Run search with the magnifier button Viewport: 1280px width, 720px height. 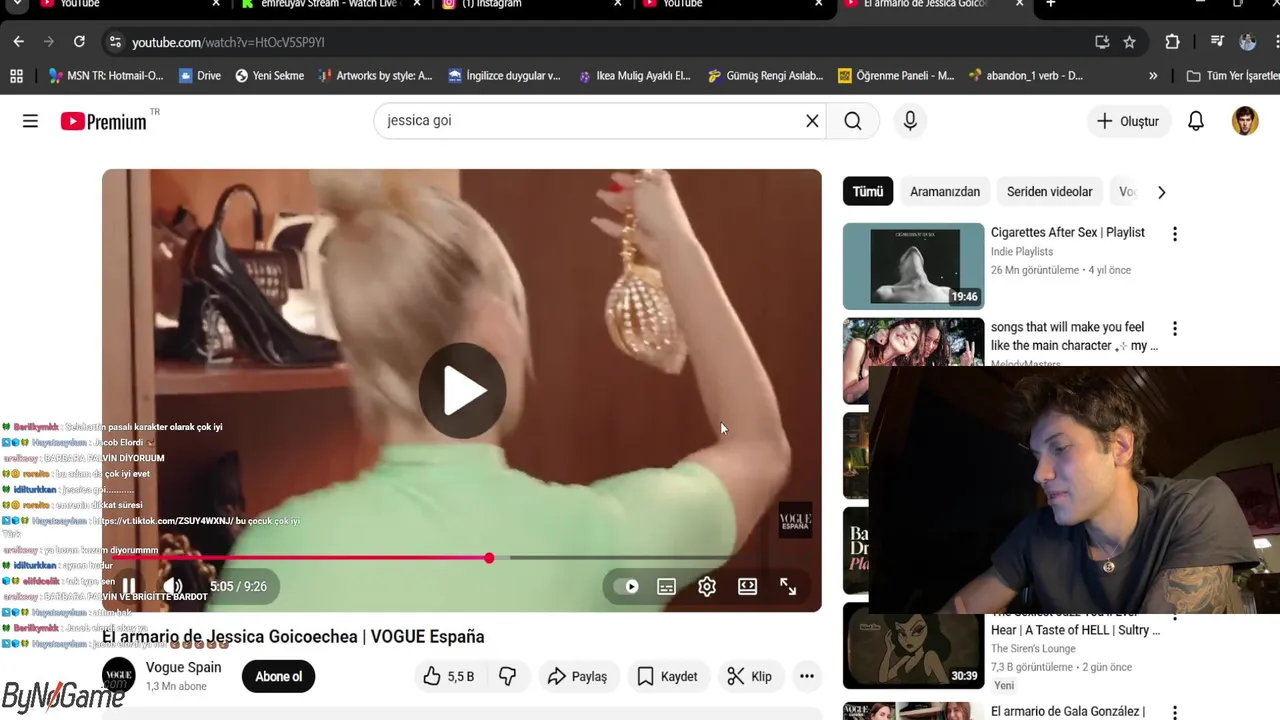[x=852, y=121]
